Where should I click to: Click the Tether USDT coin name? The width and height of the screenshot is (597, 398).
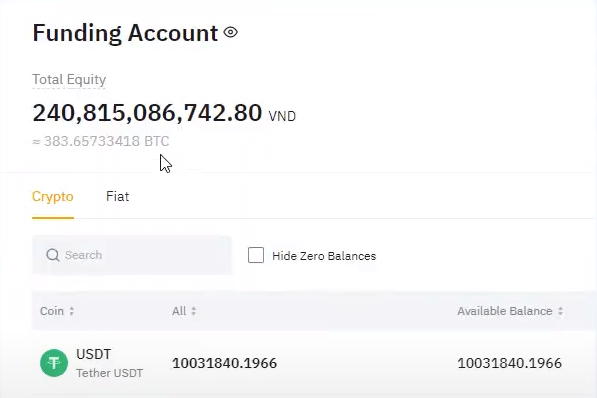click(109, 373)
